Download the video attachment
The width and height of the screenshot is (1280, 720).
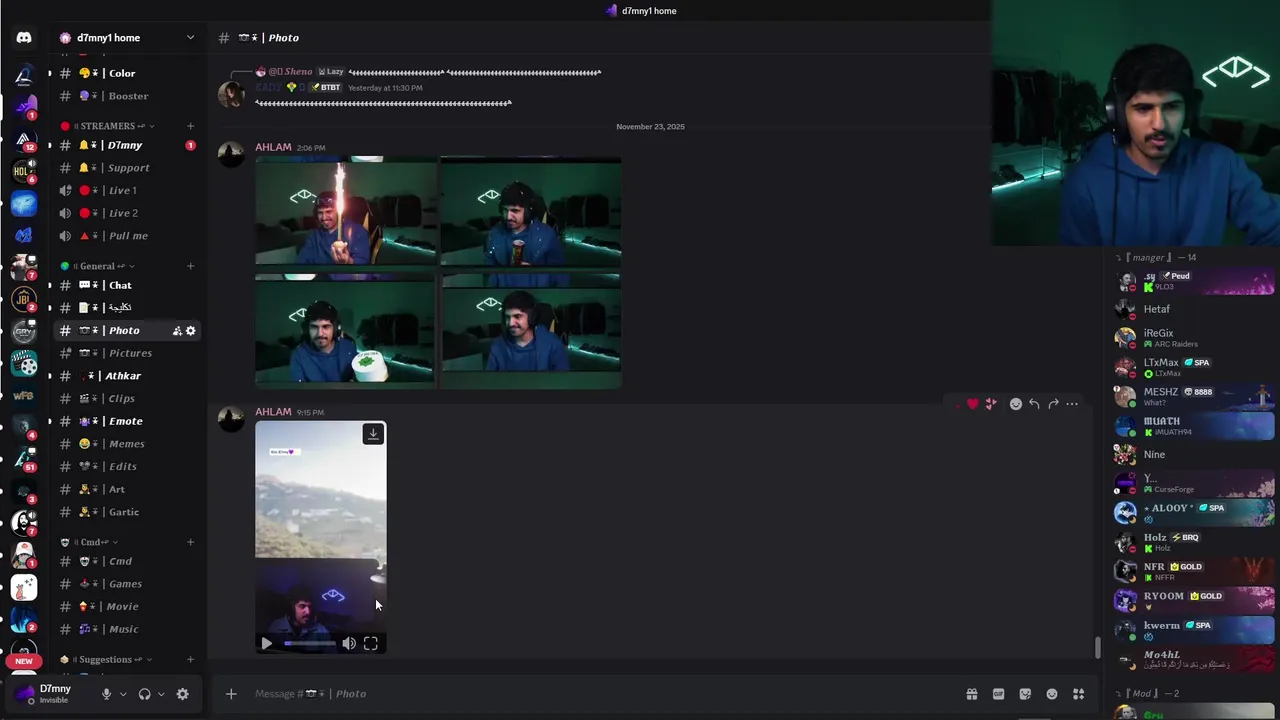pyautogui.click(x=373, y=434)
